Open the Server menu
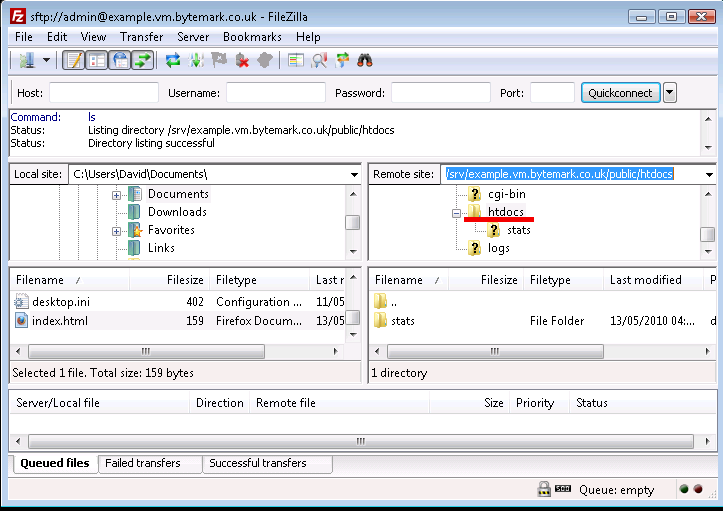 (x=193, y=37)
